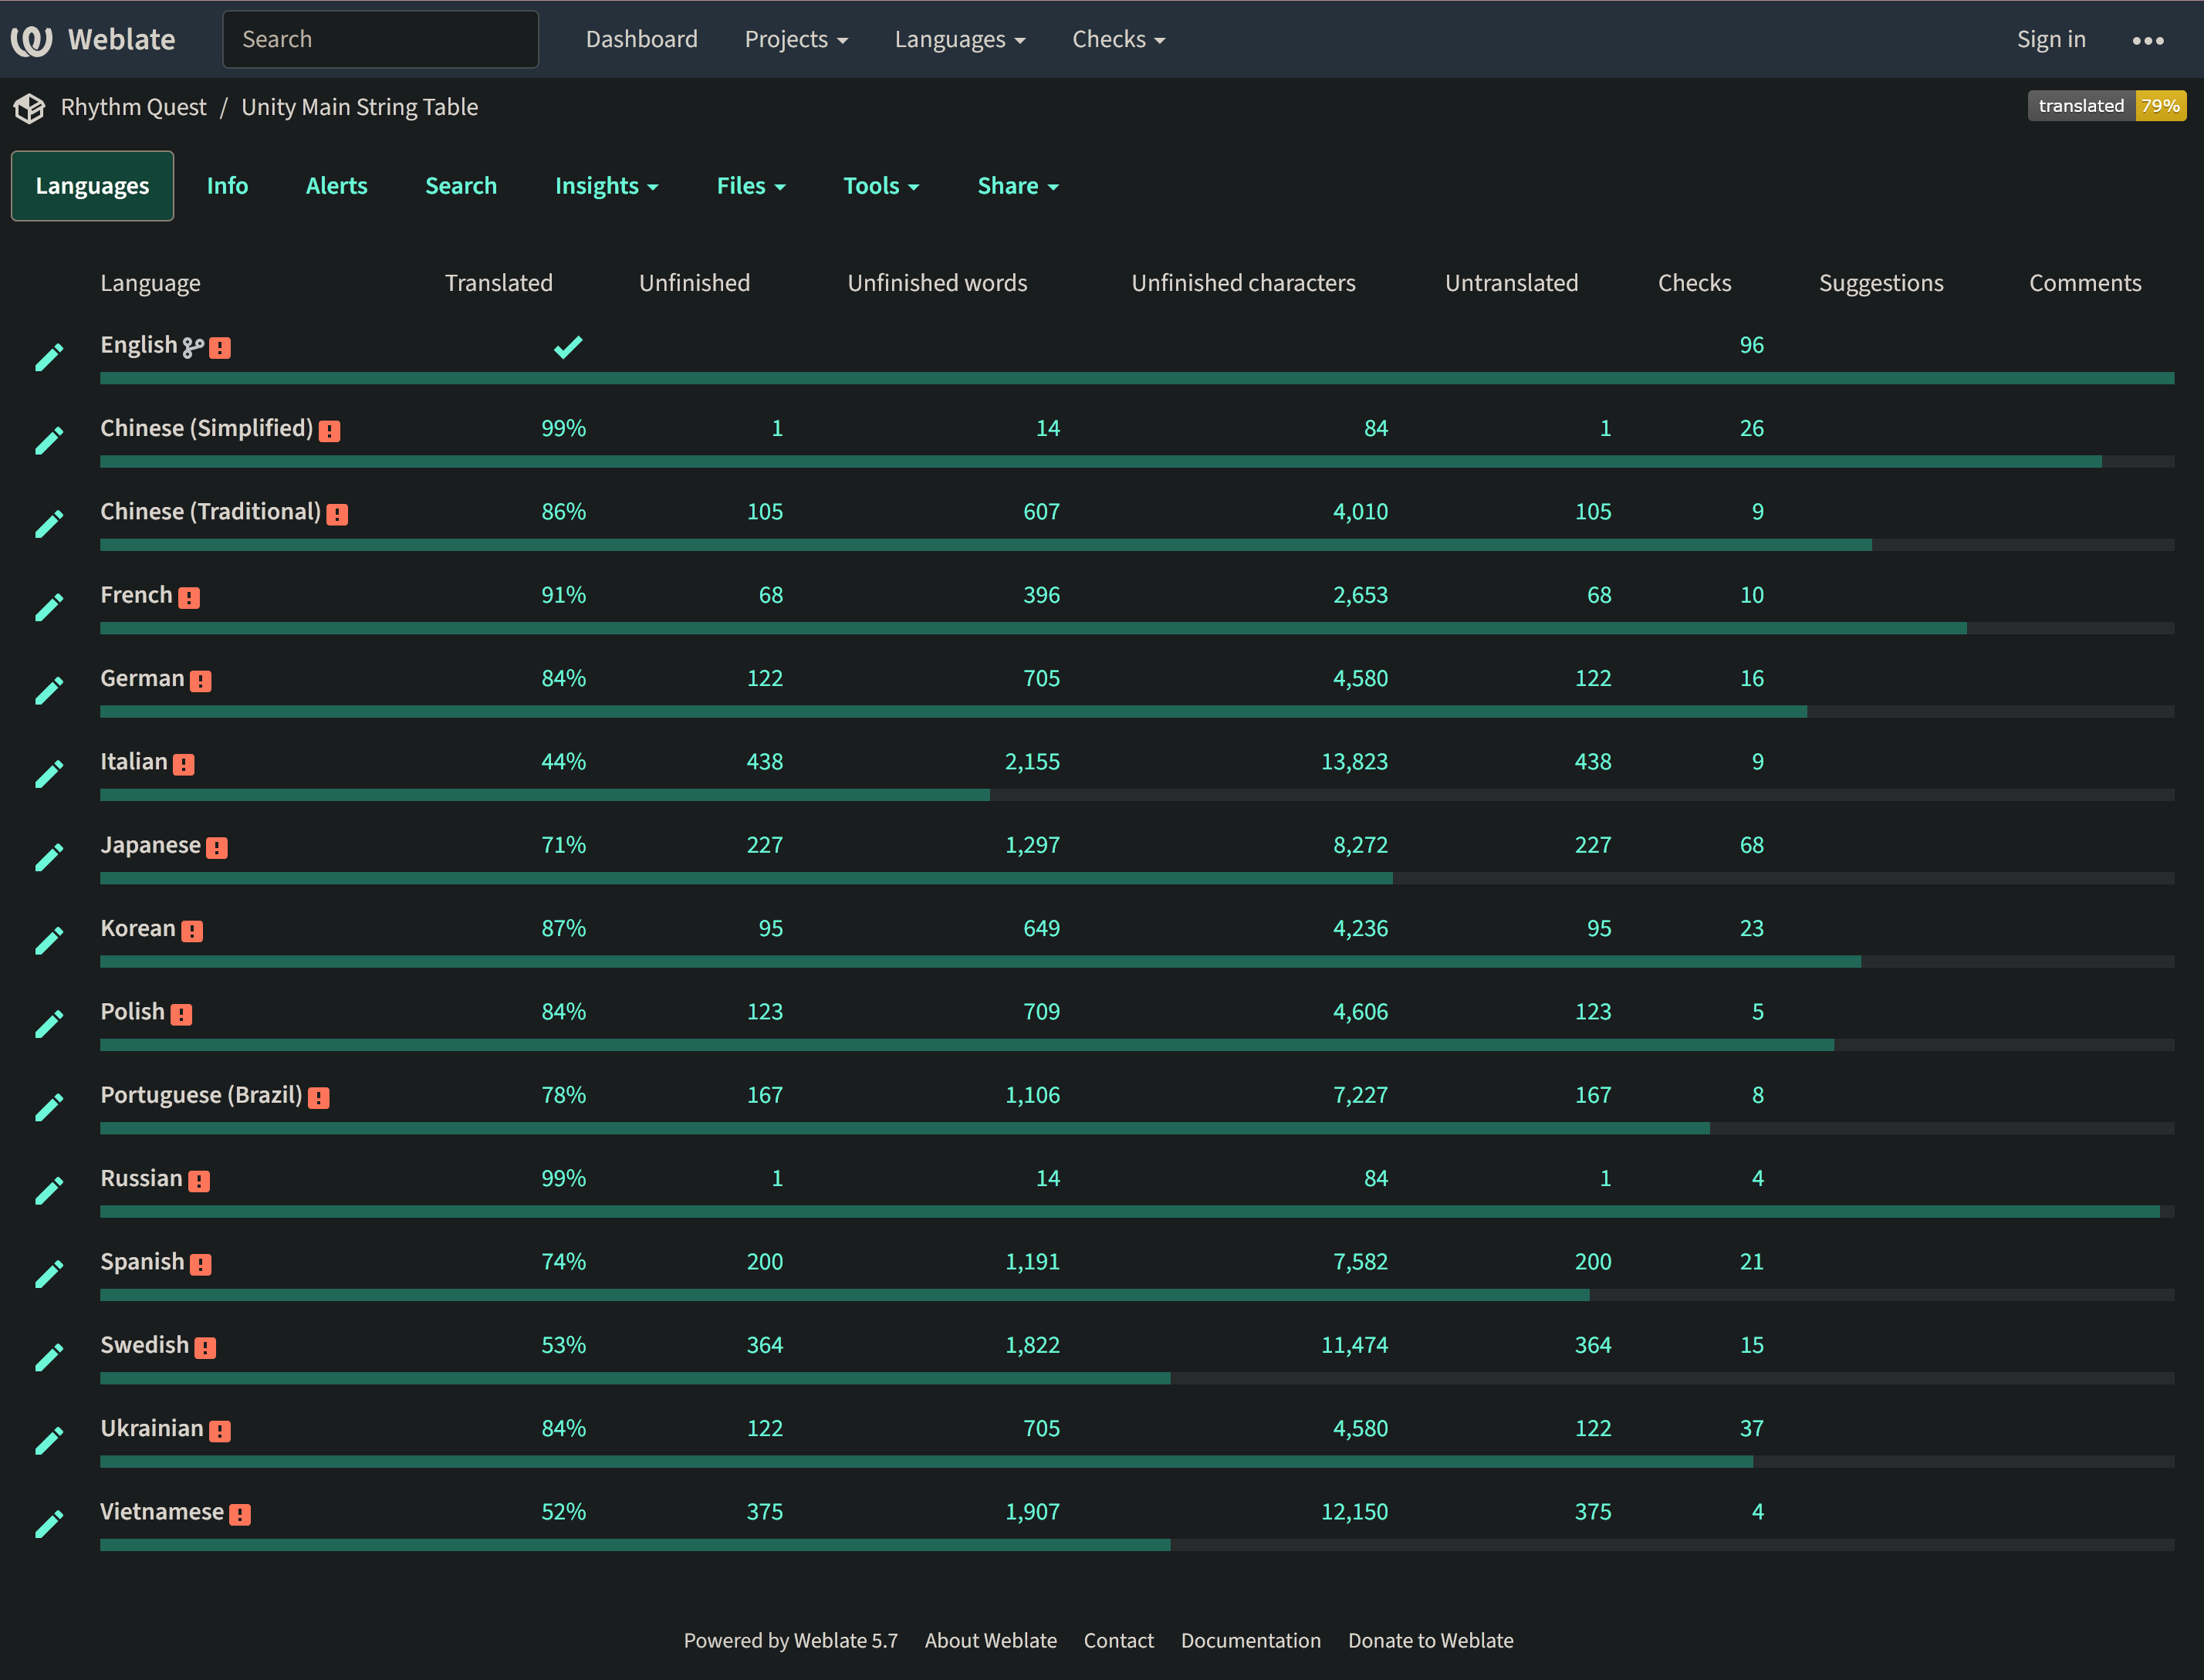Switch to the Search tab
Screen dimensions: 2204x1680
tap(460, 186)
